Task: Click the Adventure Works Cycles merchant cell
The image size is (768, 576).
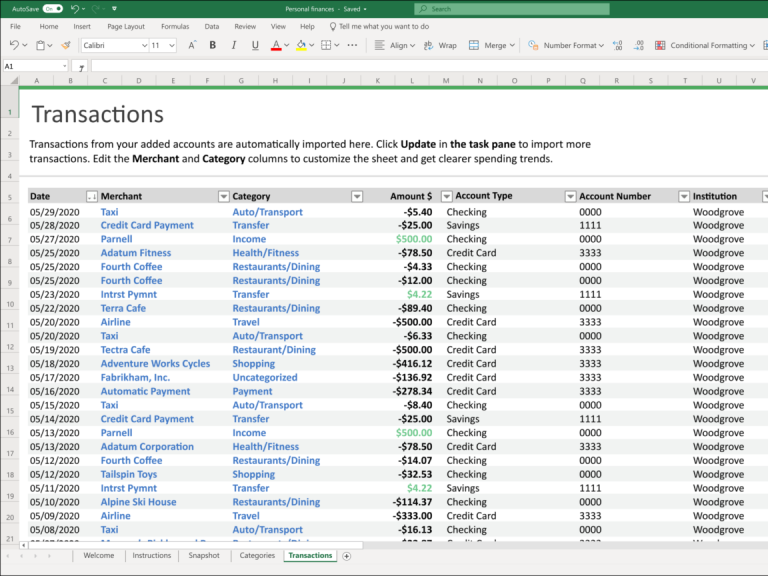Action: click(155, 364)
